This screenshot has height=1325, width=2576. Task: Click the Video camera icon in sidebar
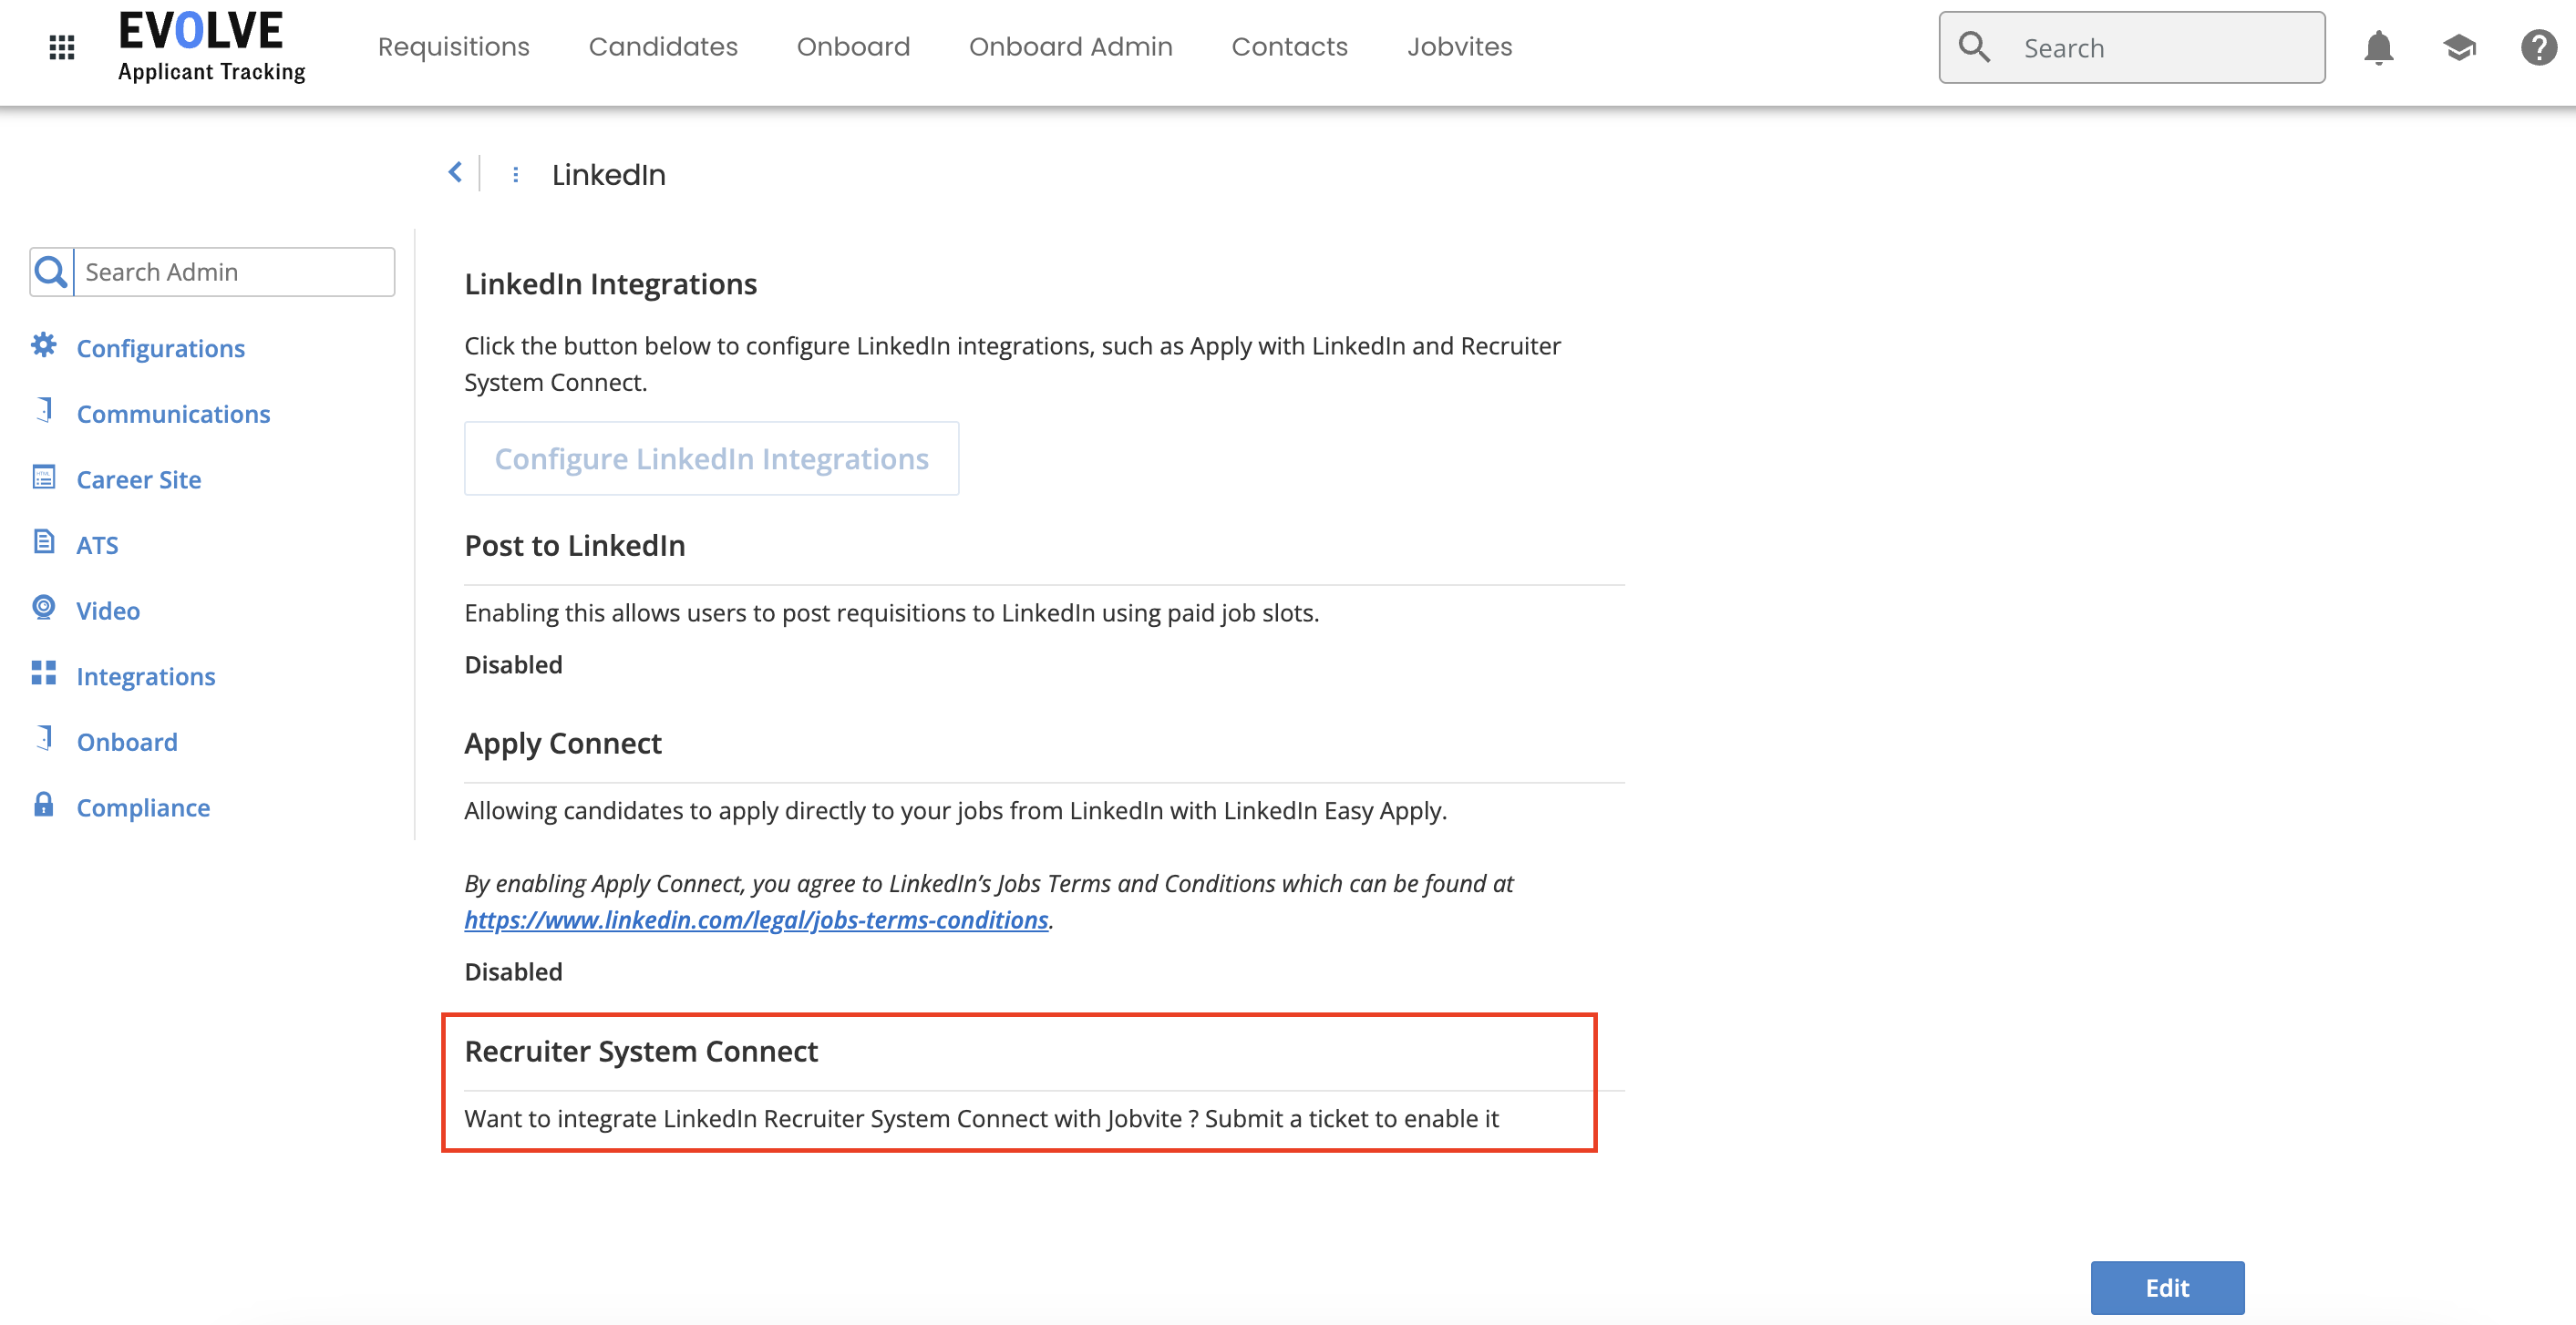point(44,608)
